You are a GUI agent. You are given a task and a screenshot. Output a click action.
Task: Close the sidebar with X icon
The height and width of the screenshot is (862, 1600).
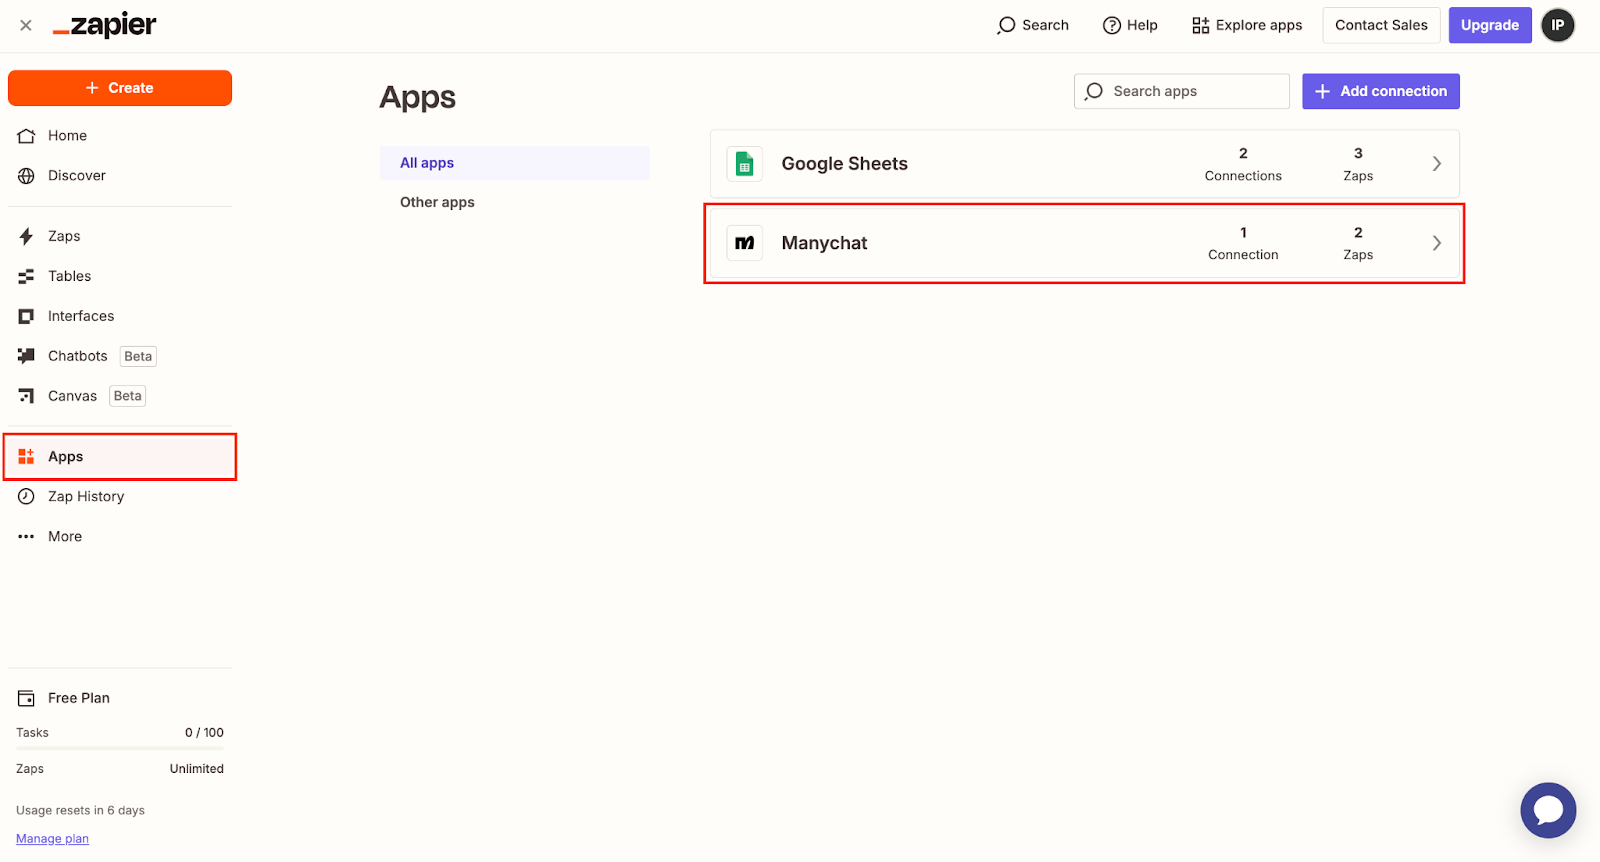point(26,25)
